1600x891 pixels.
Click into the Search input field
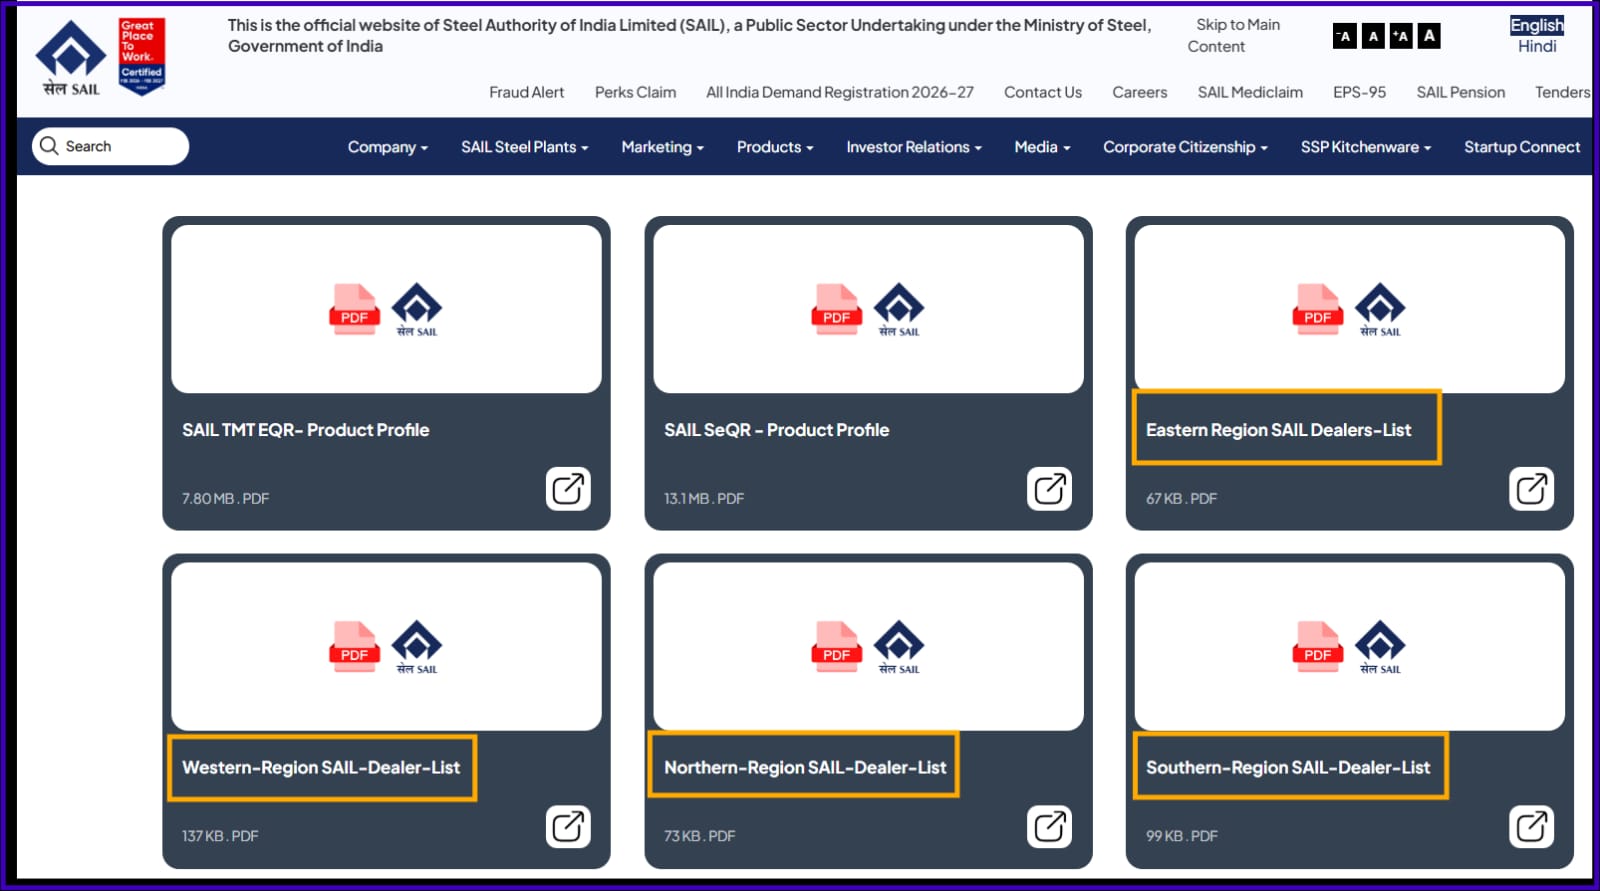110,146
